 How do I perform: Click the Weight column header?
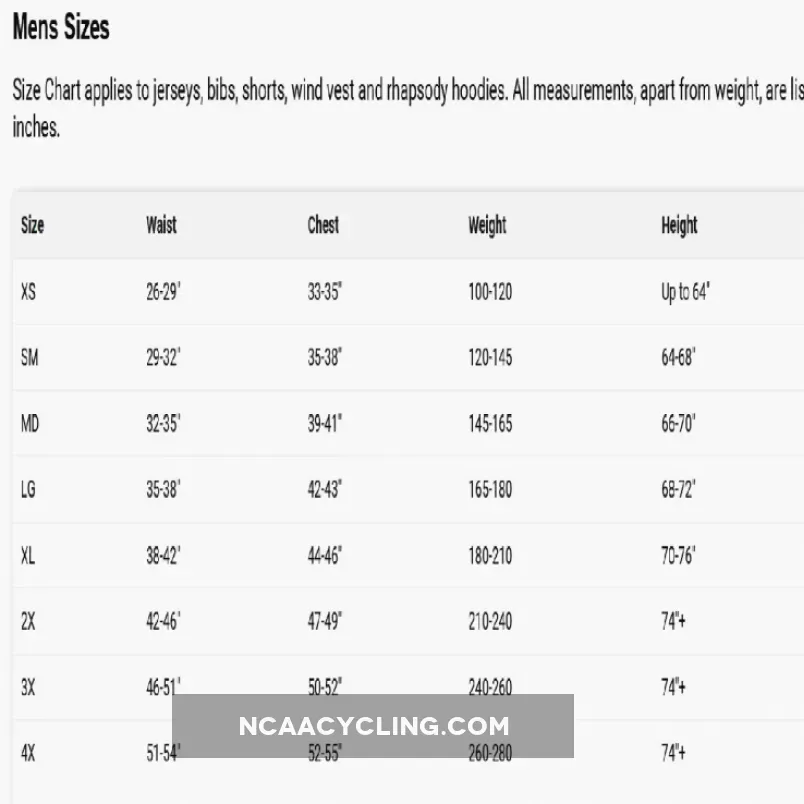coord(487,226)
